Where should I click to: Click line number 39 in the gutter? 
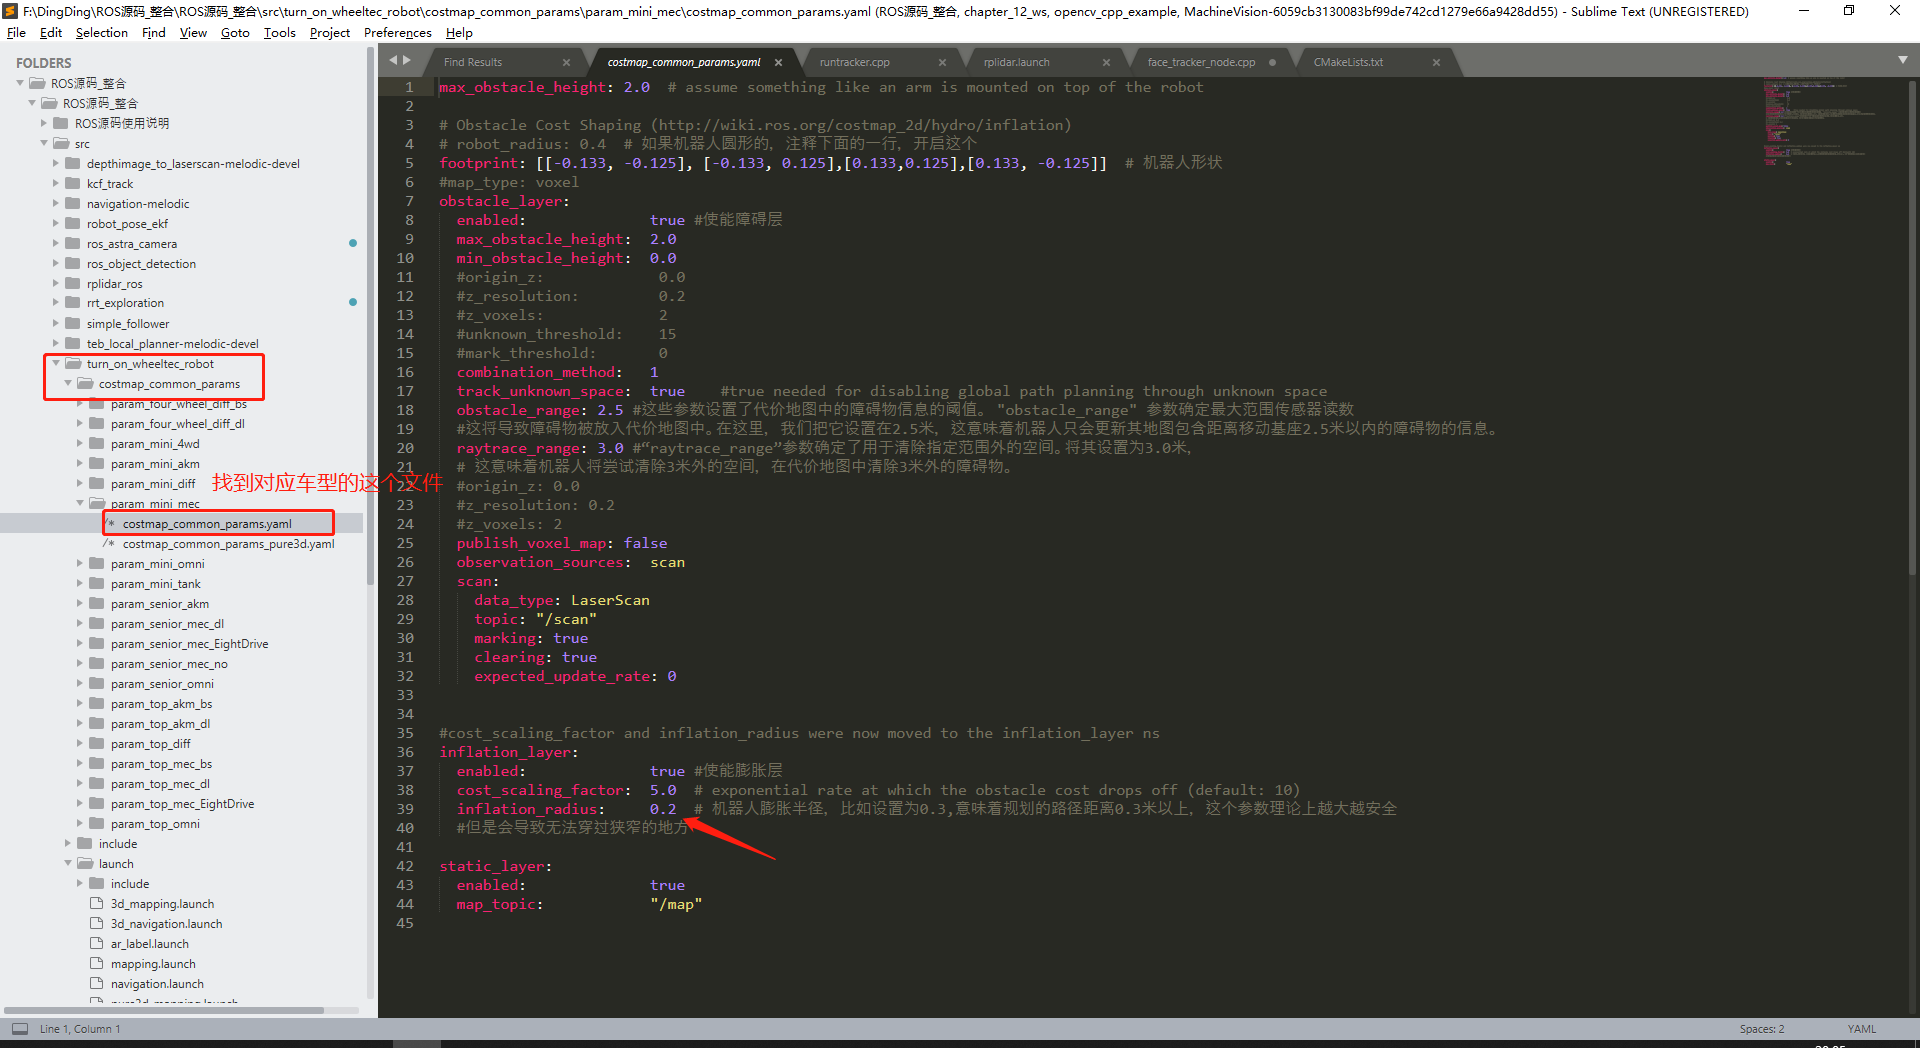point(405,809)
